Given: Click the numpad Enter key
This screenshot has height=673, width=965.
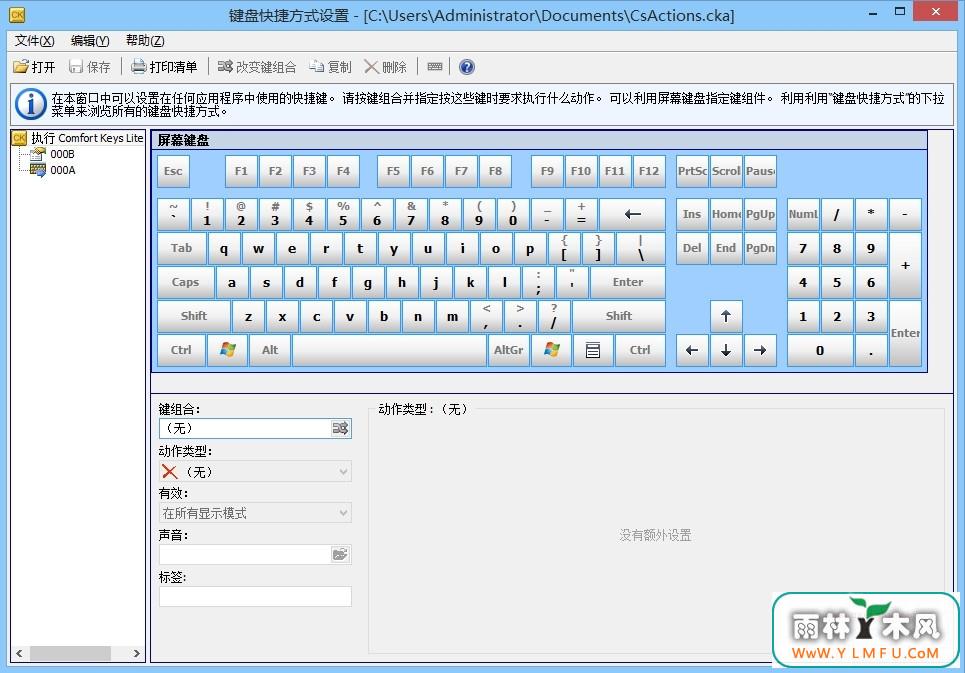Looking at the screenshot, I should pyautogui.click(x=905, y=333).
